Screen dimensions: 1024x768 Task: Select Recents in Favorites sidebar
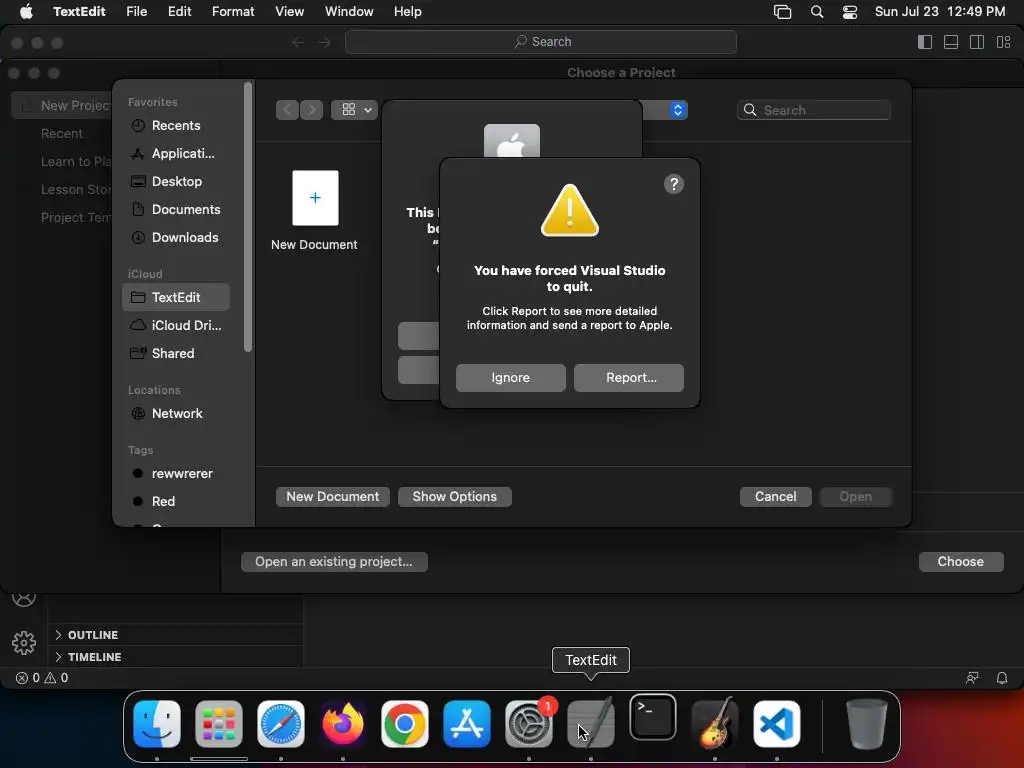point(176,125)
